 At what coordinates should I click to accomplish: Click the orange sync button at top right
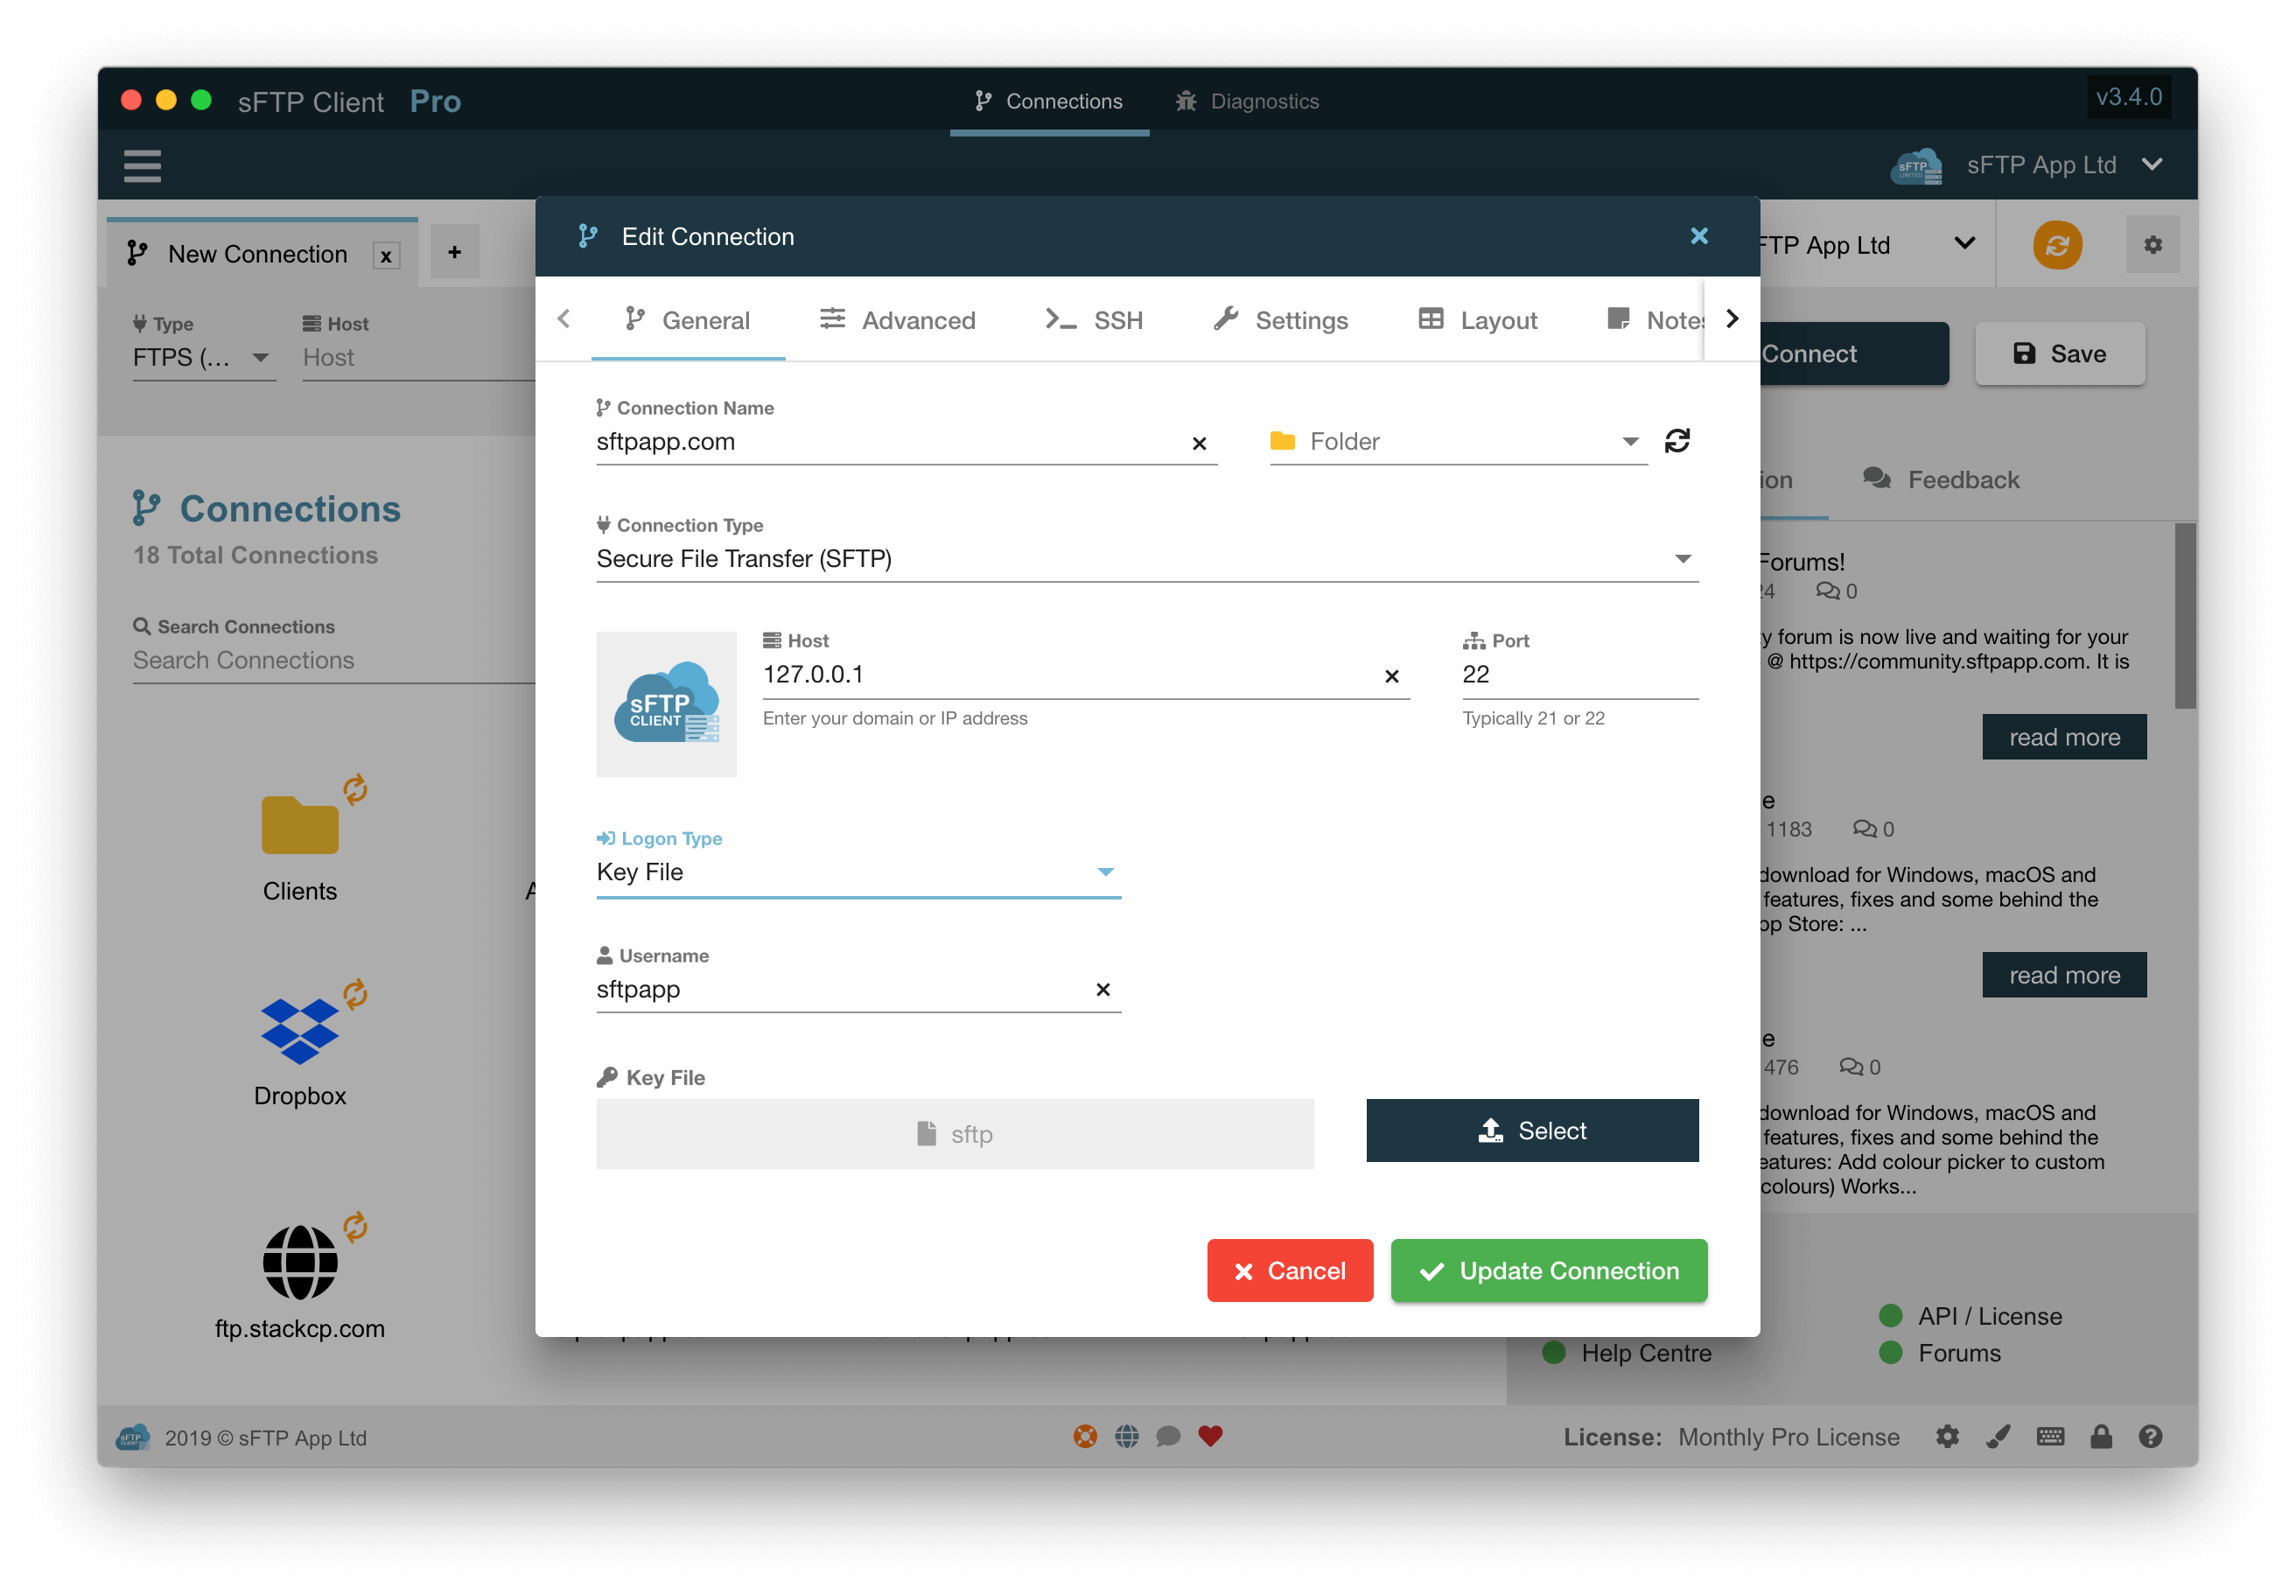pyautogui.click(x=2056, y=245)
